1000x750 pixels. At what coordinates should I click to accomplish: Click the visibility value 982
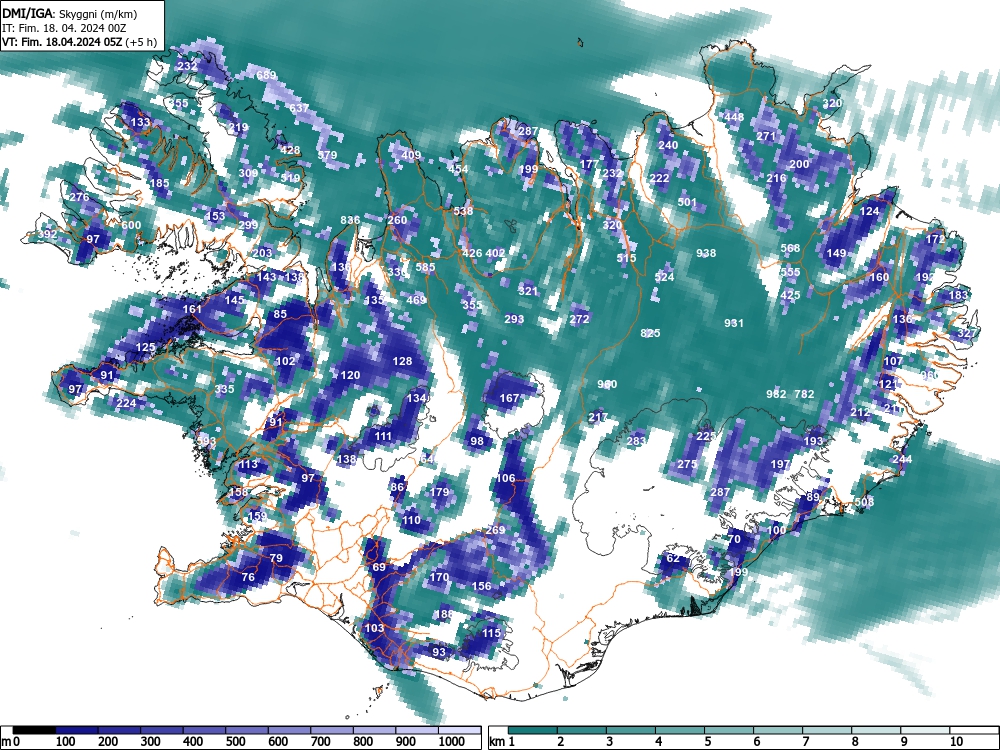click(x=776, y=394)
